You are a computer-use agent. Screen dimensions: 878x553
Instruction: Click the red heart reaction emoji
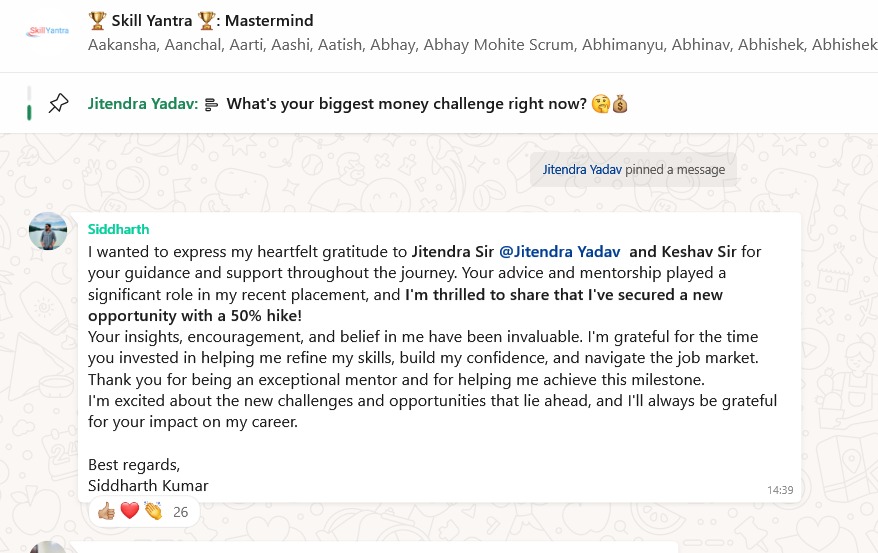coord(129,512)
